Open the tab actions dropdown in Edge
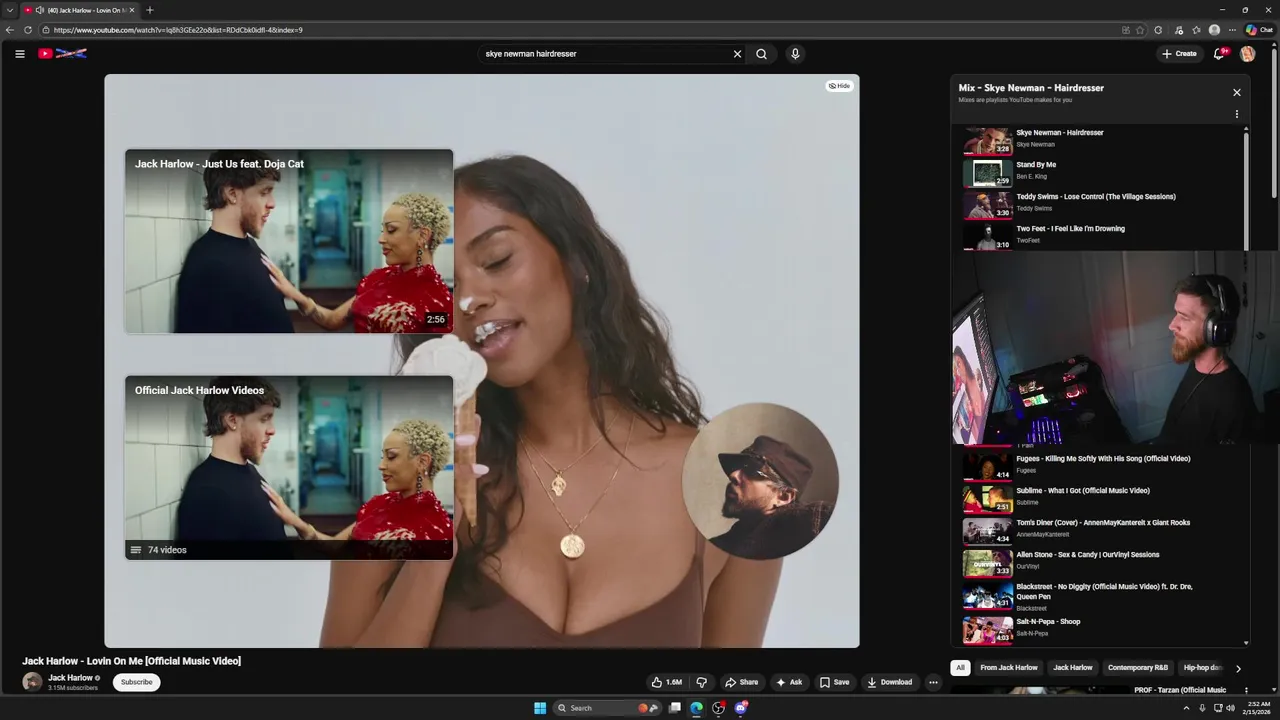Screen dimensions: 1280x720 coord(9,10)
